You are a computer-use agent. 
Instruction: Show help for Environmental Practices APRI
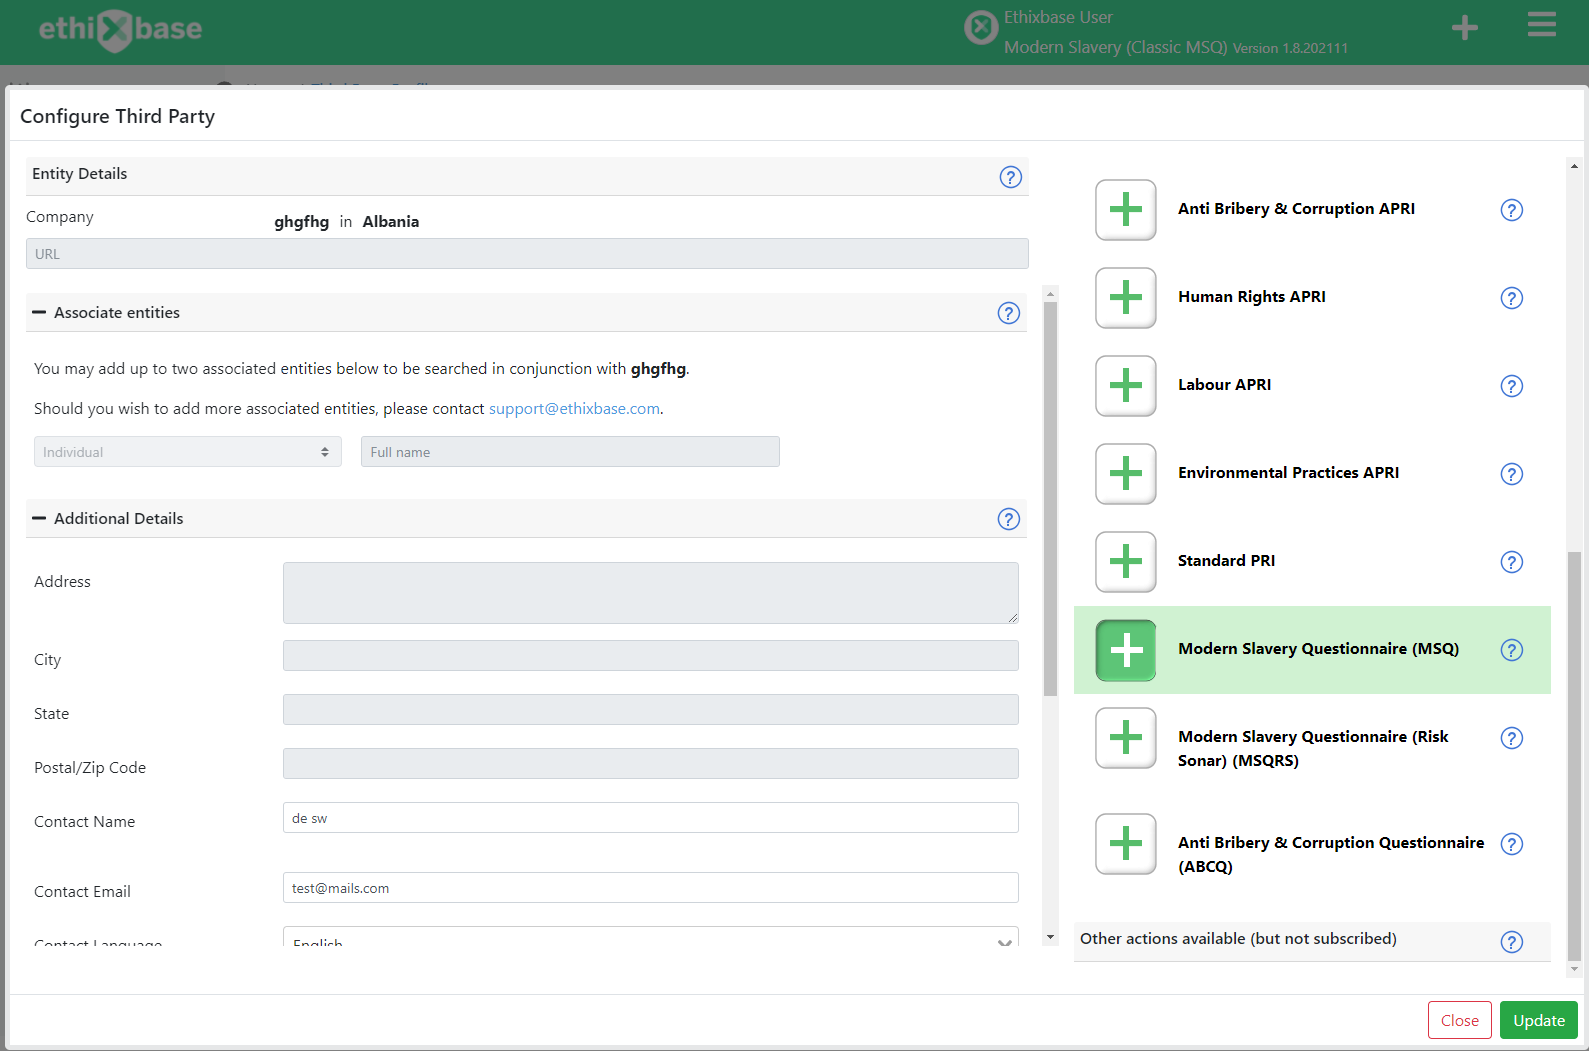pos(1512,474)
